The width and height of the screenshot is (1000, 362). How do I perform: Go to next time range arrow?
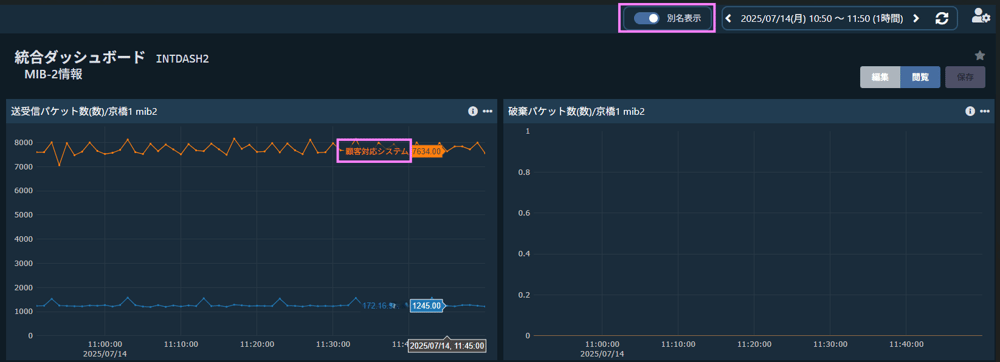916,18
